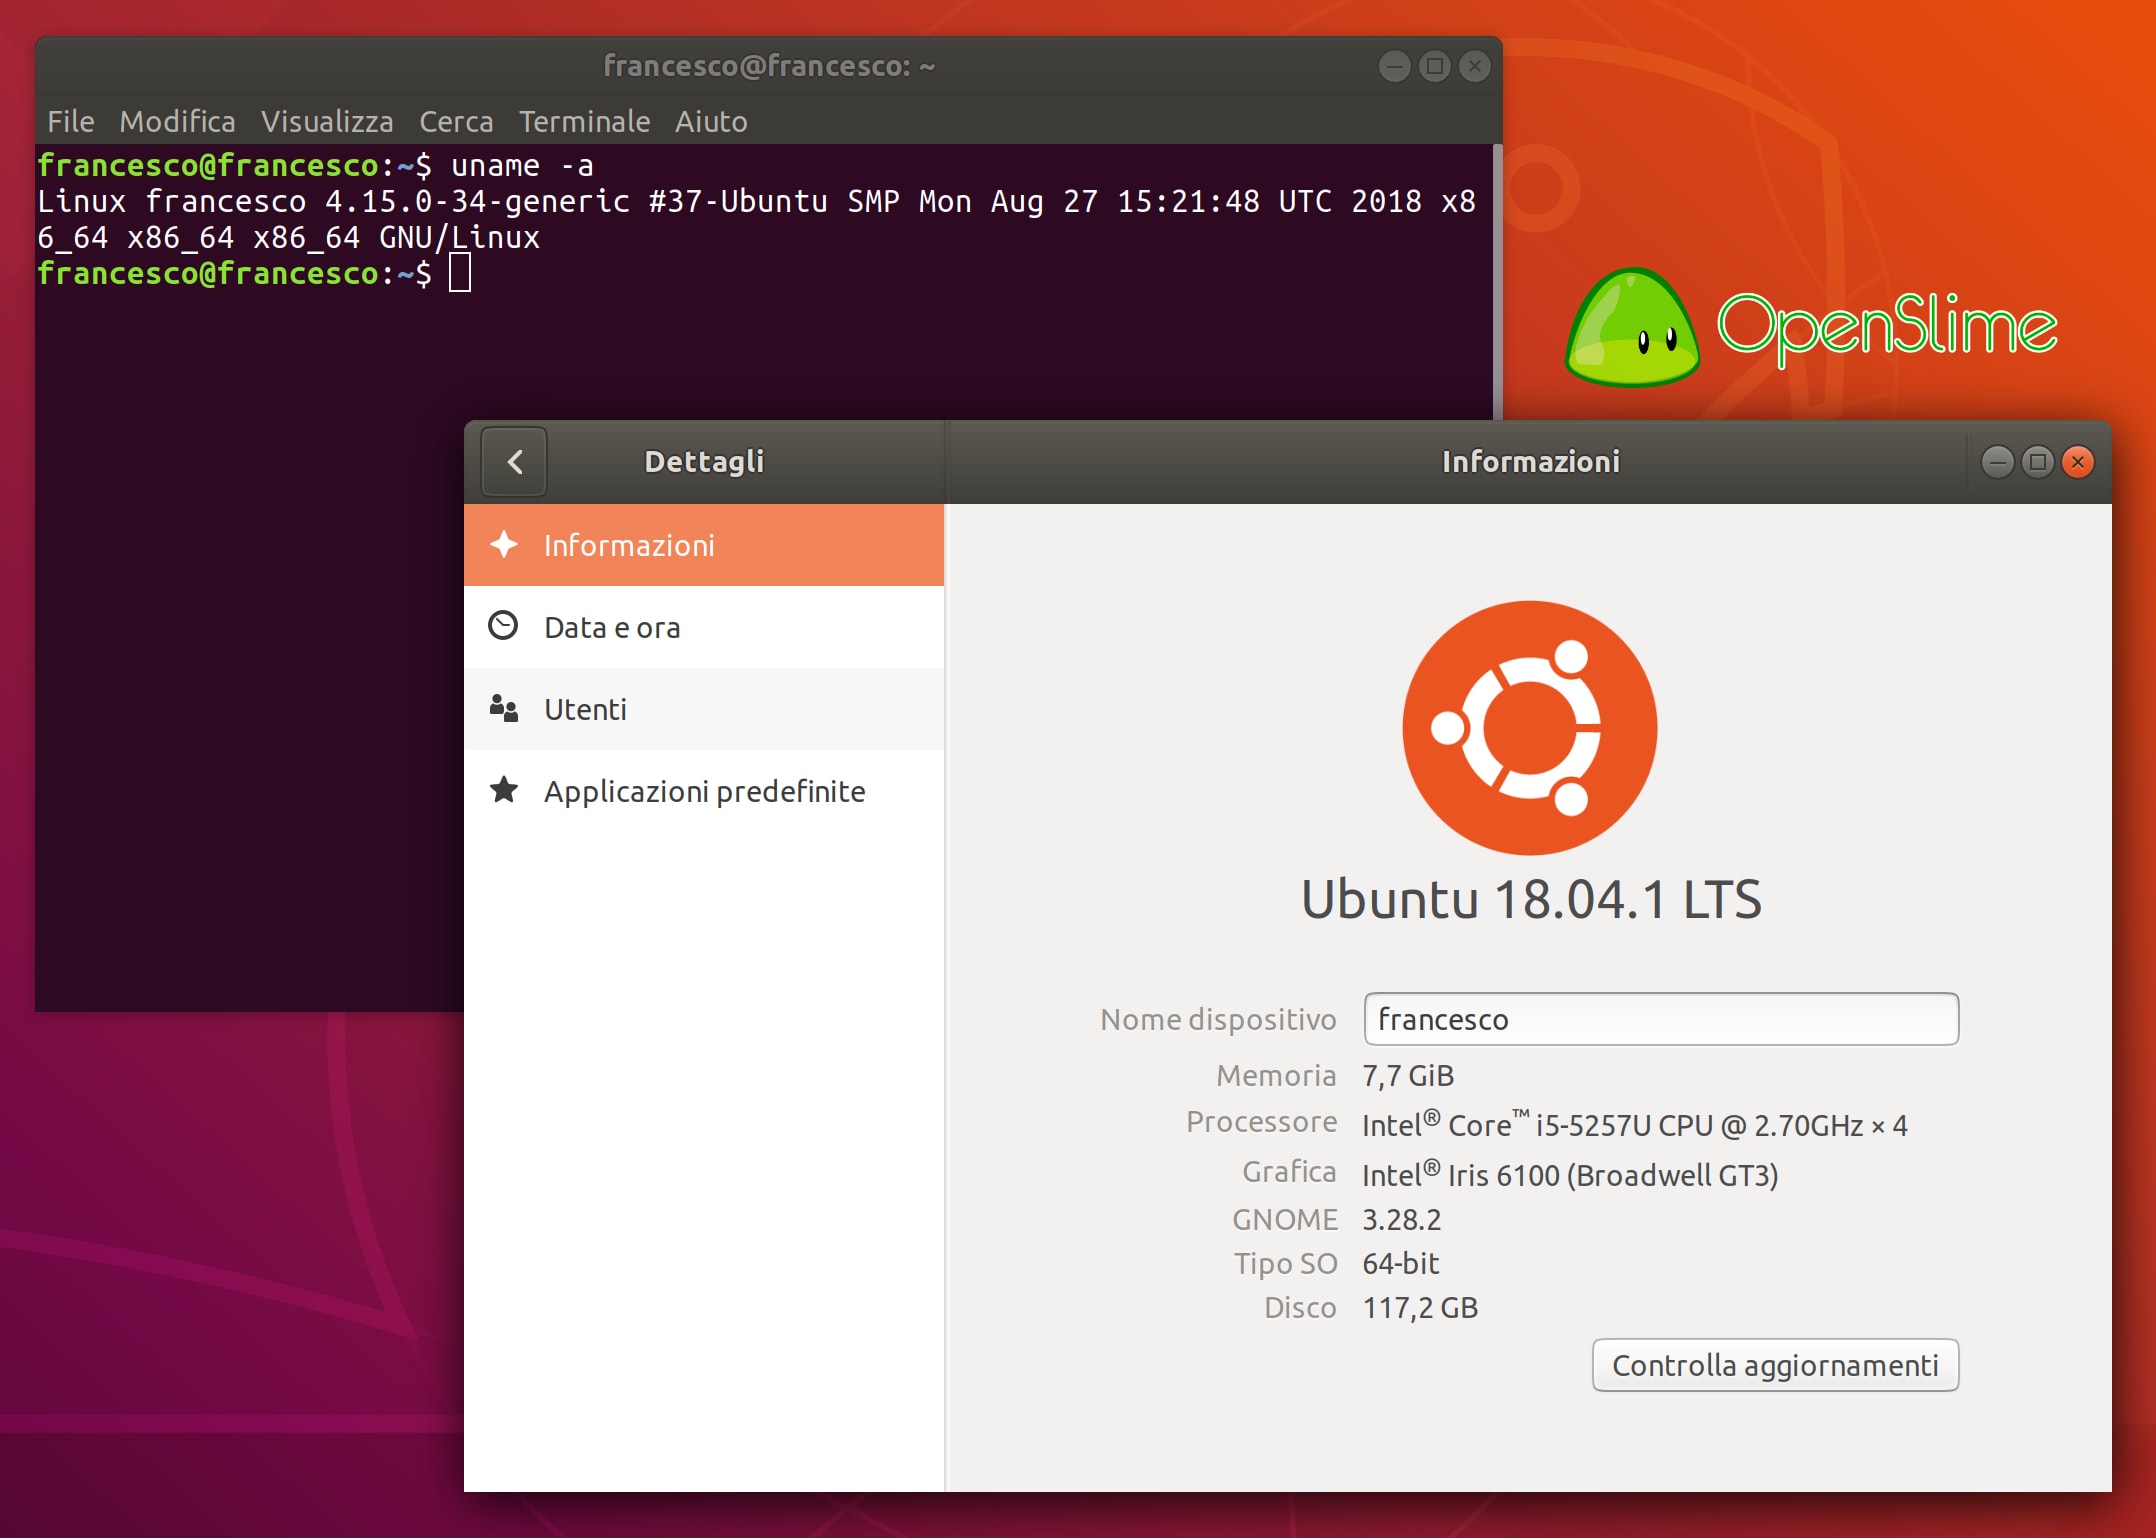The width and height of the screenshot is (2156, 1538).
Task: Maximize the Informazioni settings window
Action: [x=2037, y=462]
